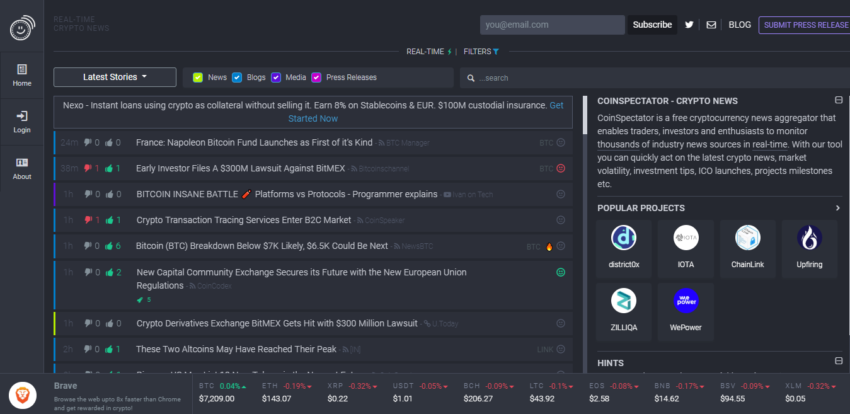
Task: Click BNB $14.62 in price ticker
Action: click(x=680, y=392)
